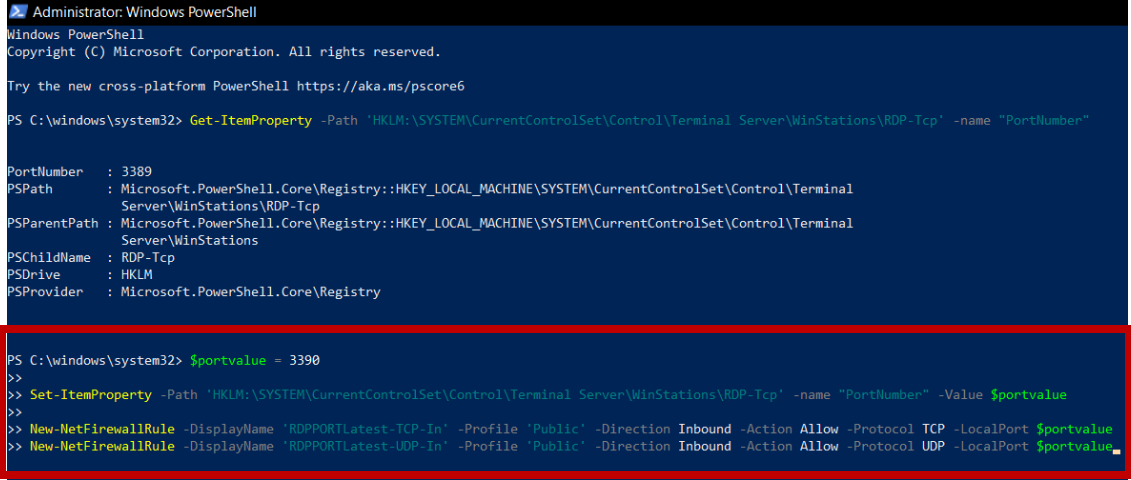Viewport: 1131px width, 480px height.
Task: Click the UDP protocol value
Action: pyautogui.click(x=933, y=446)
